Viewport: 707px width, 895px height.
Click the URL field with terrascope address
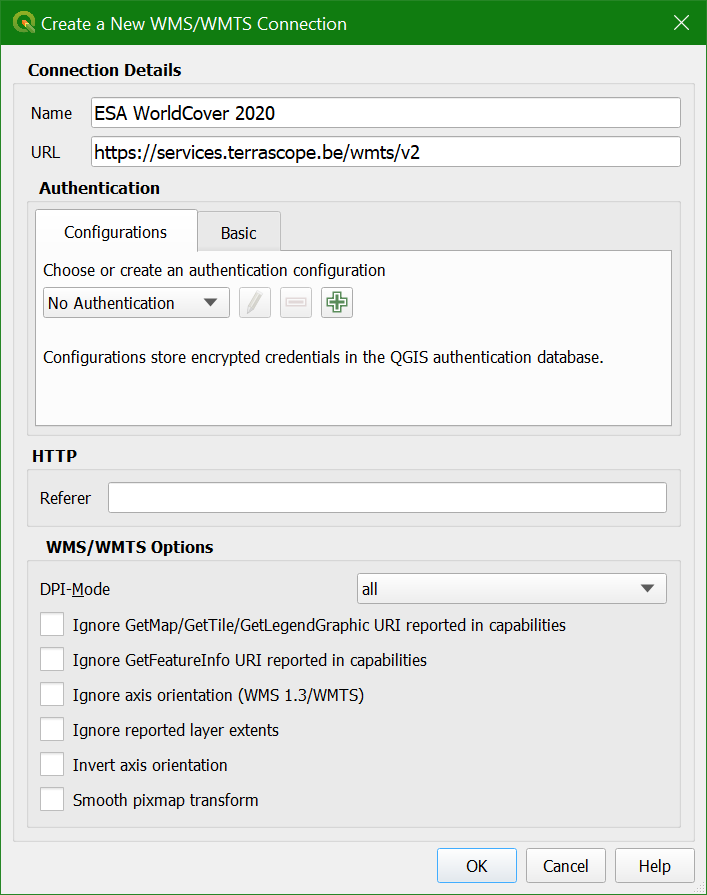[x=386, y=152]
